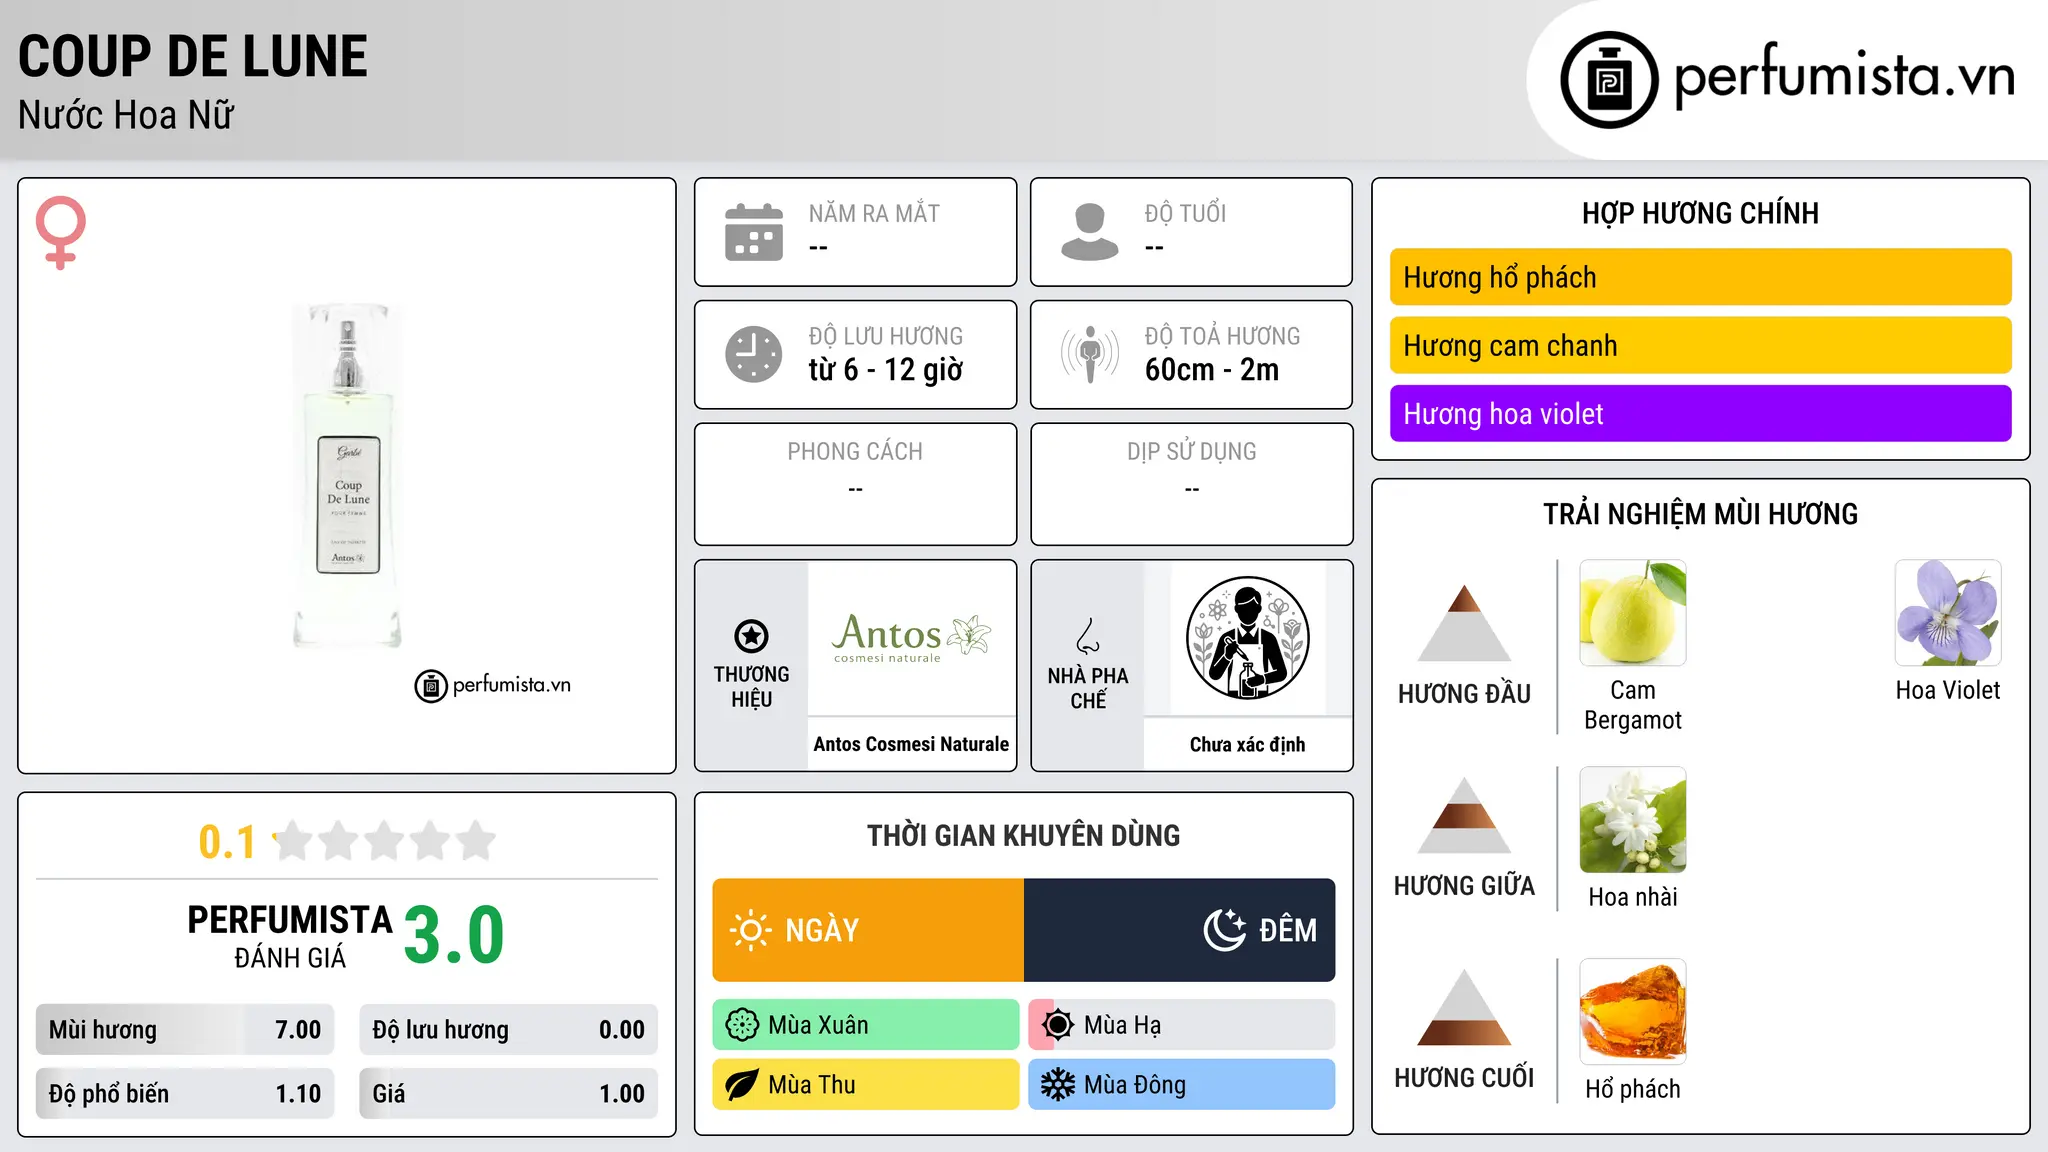Click the nose icon above Nhà pha chế
The height and width of the screenshot is (1152, 2048).
tap(1088, 636)
